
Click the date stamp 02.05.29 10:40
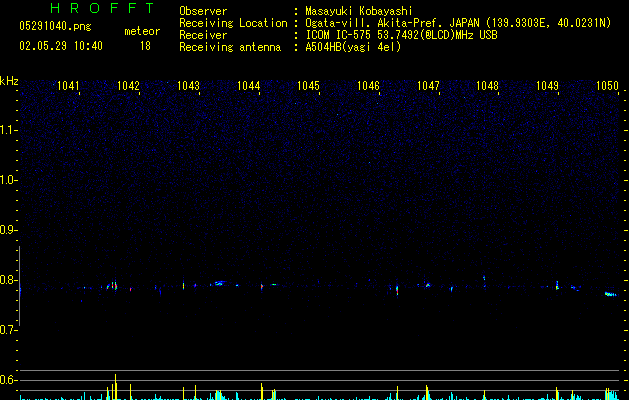pyautogui.click(x=61, y=46)
